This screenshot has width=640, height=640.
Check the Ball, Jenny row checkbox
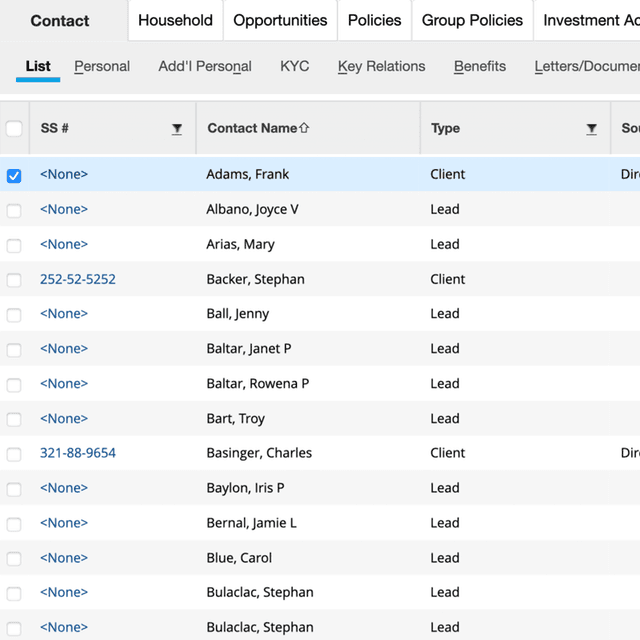tap(14, 315)
